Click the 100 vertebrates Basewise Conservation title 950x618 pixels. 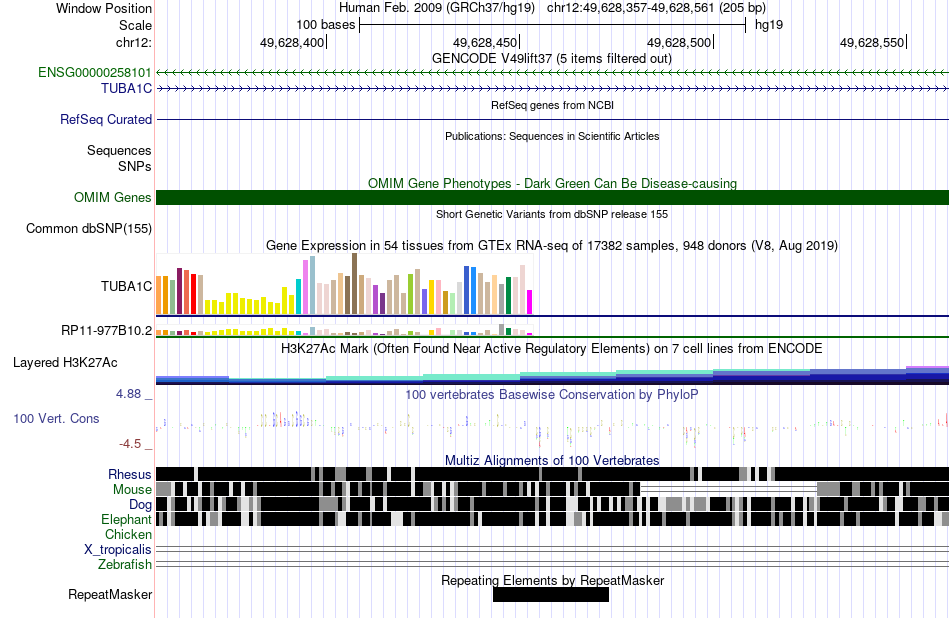coord(552,395)
